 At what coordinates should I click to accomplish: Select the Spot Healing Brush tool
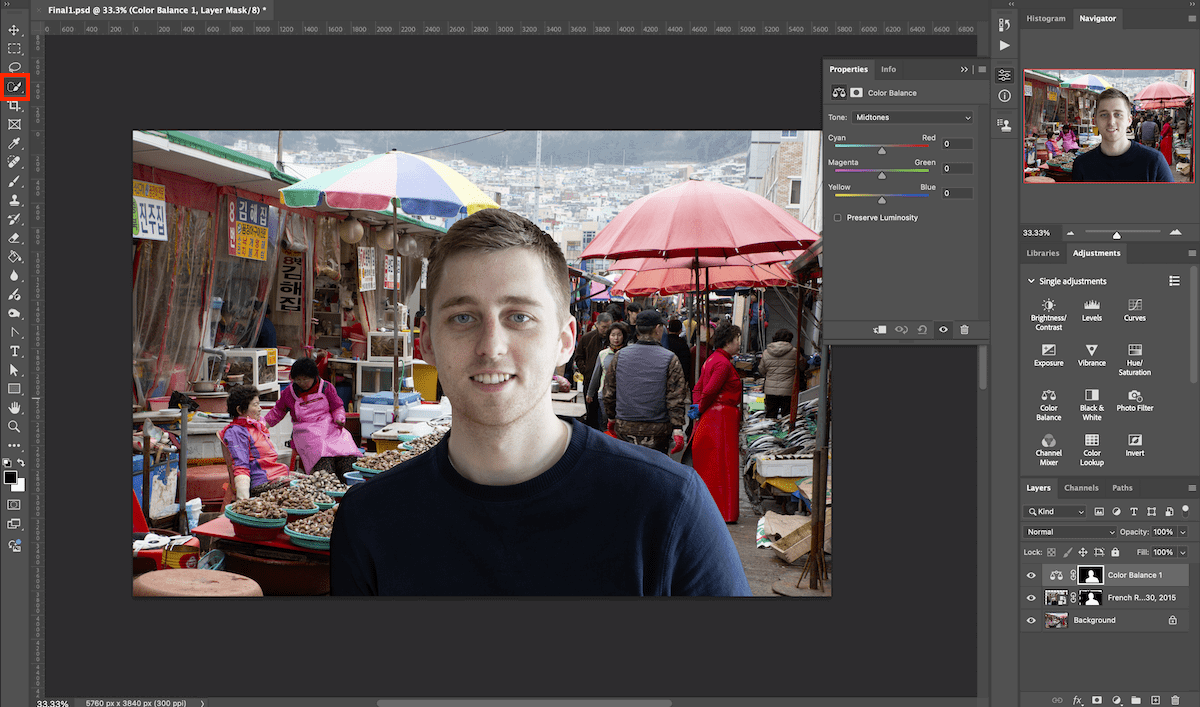[x=14, y=163]
